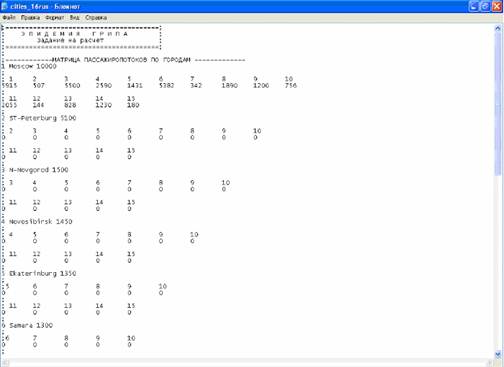Screen dimensions: 504x367
Task: Open the Правка menu
Action: (30, 17)
